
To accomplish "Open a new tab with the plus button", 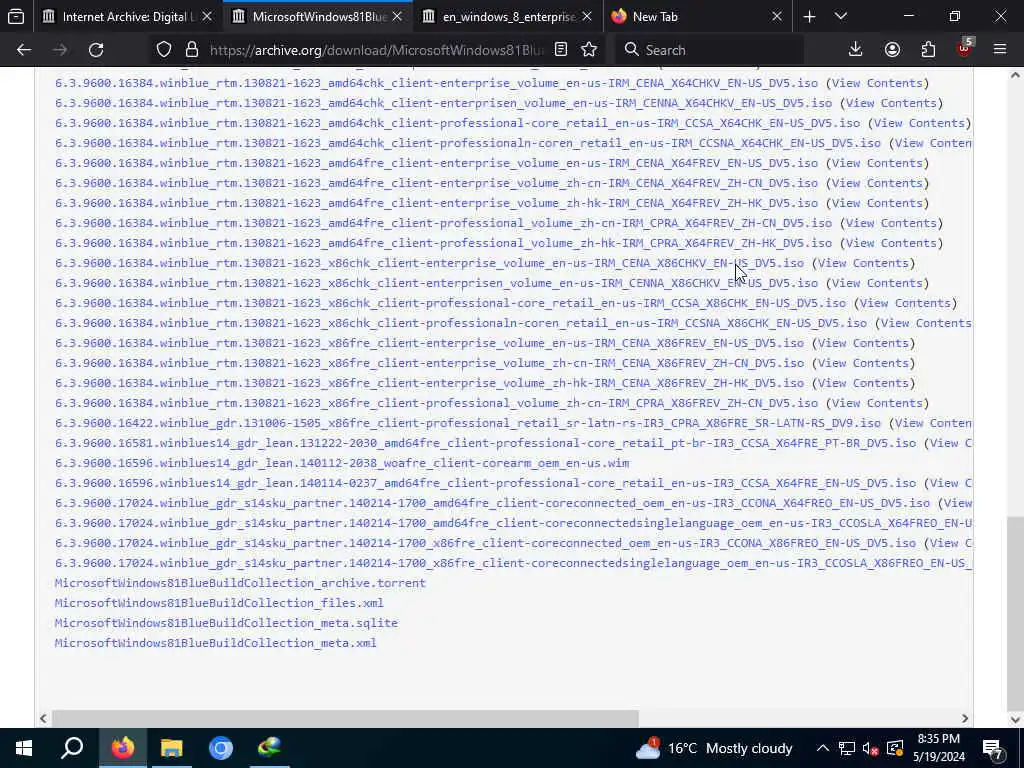I will pos(809,17).
